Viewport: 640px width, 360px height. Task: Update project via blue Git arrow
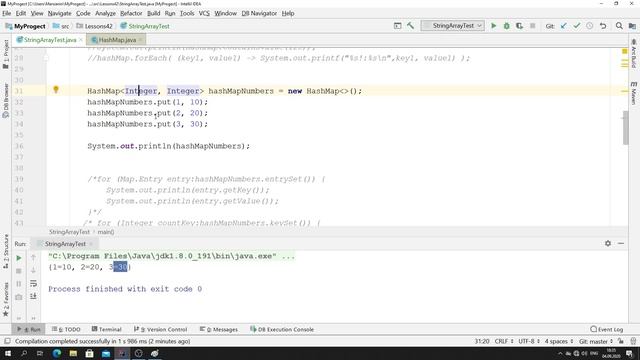tap(564, 26)
